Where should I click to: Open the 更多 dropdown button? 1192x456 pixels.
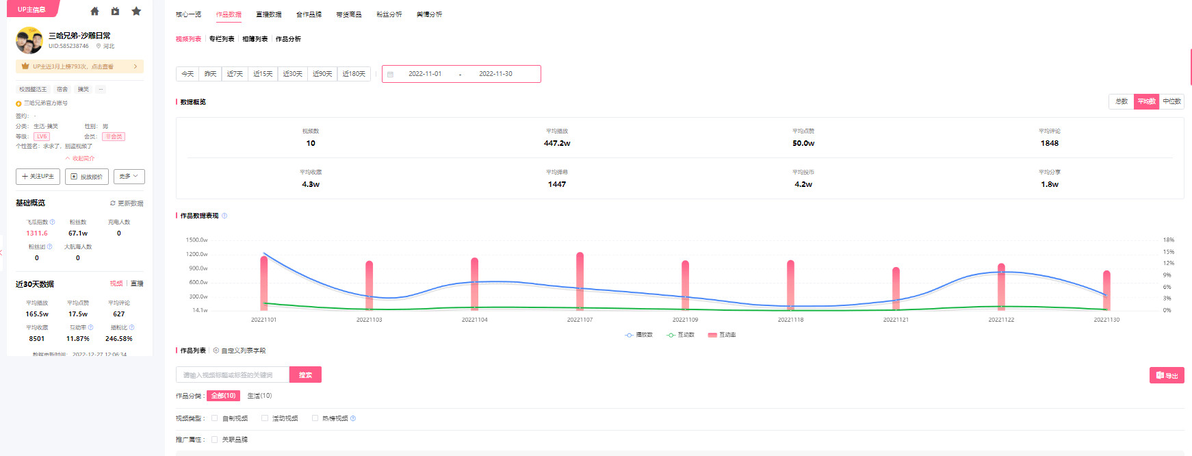pos(128,176)
